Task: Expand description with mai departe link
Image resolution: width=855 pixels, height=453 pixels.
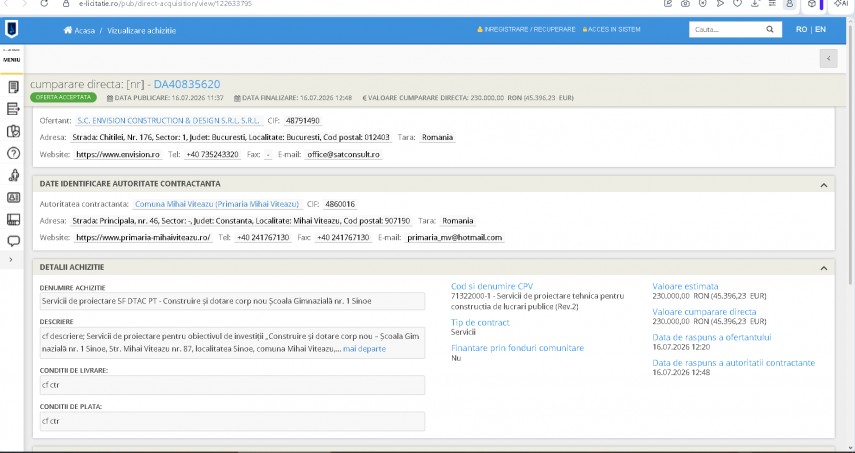Action: [x=364, y=349]
